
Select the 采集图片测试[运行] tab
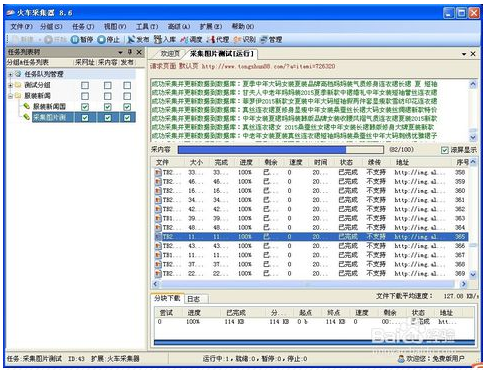(x=222, y=53)
